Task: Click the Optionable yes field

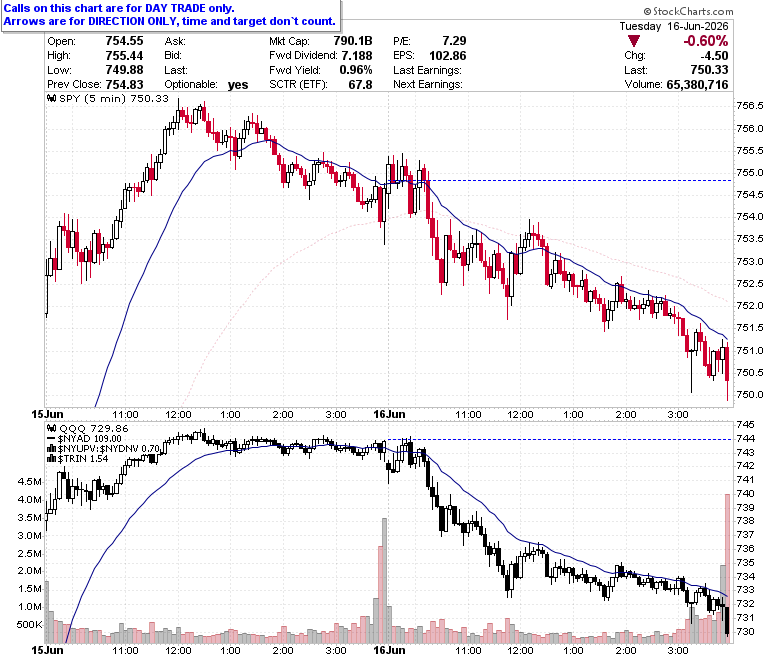Action: click(206, 85)
